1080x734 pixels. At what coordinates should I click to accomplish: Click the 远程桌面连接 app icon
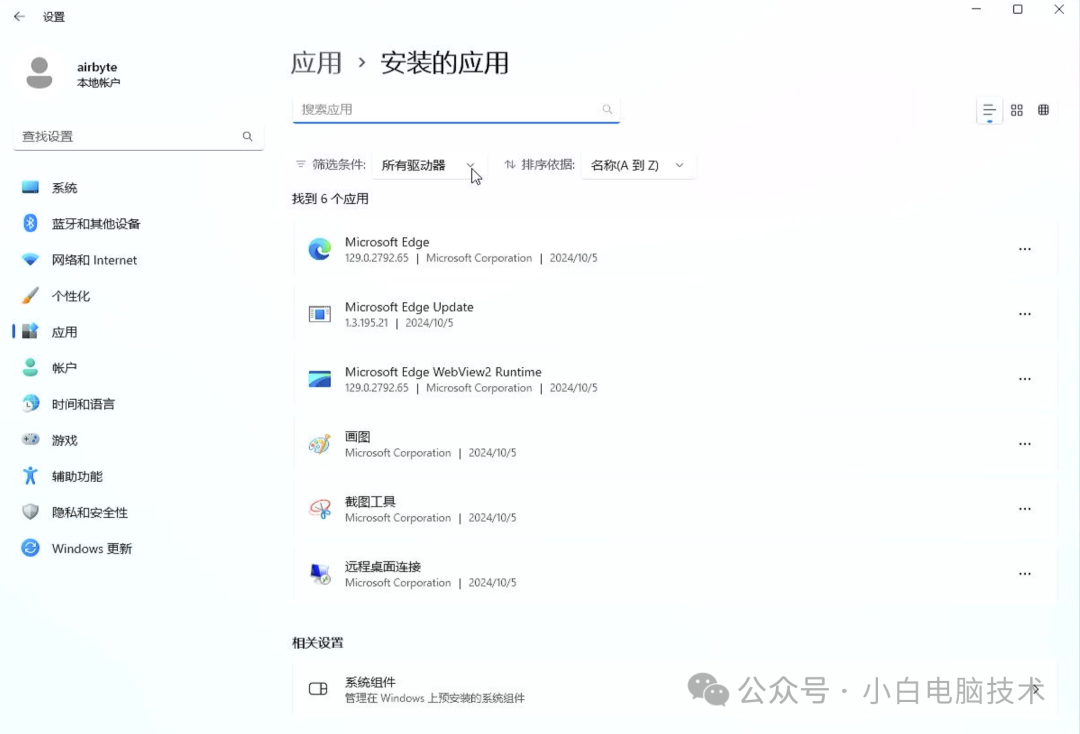click(320, 574)
